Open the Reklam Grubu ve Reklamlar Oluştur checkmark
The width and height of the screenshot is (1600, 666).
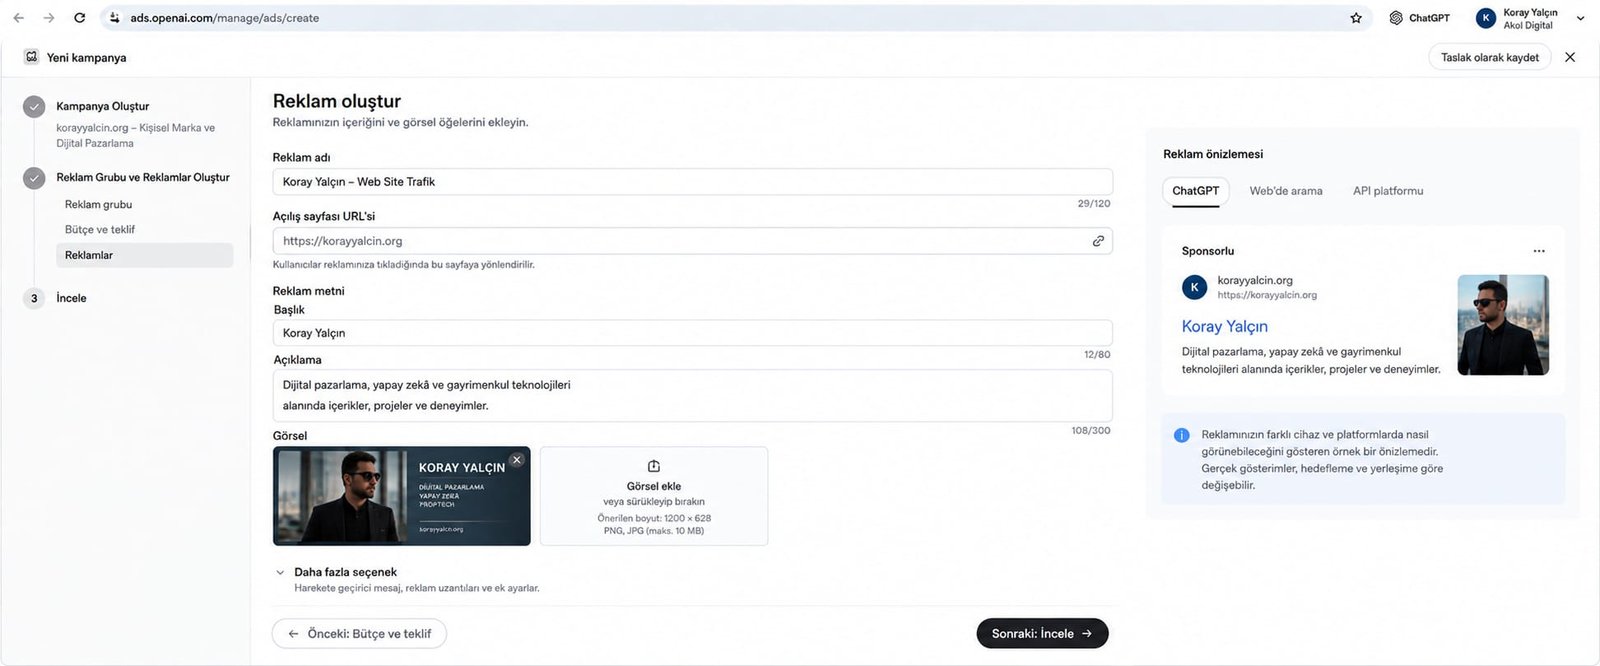(34, 178)
